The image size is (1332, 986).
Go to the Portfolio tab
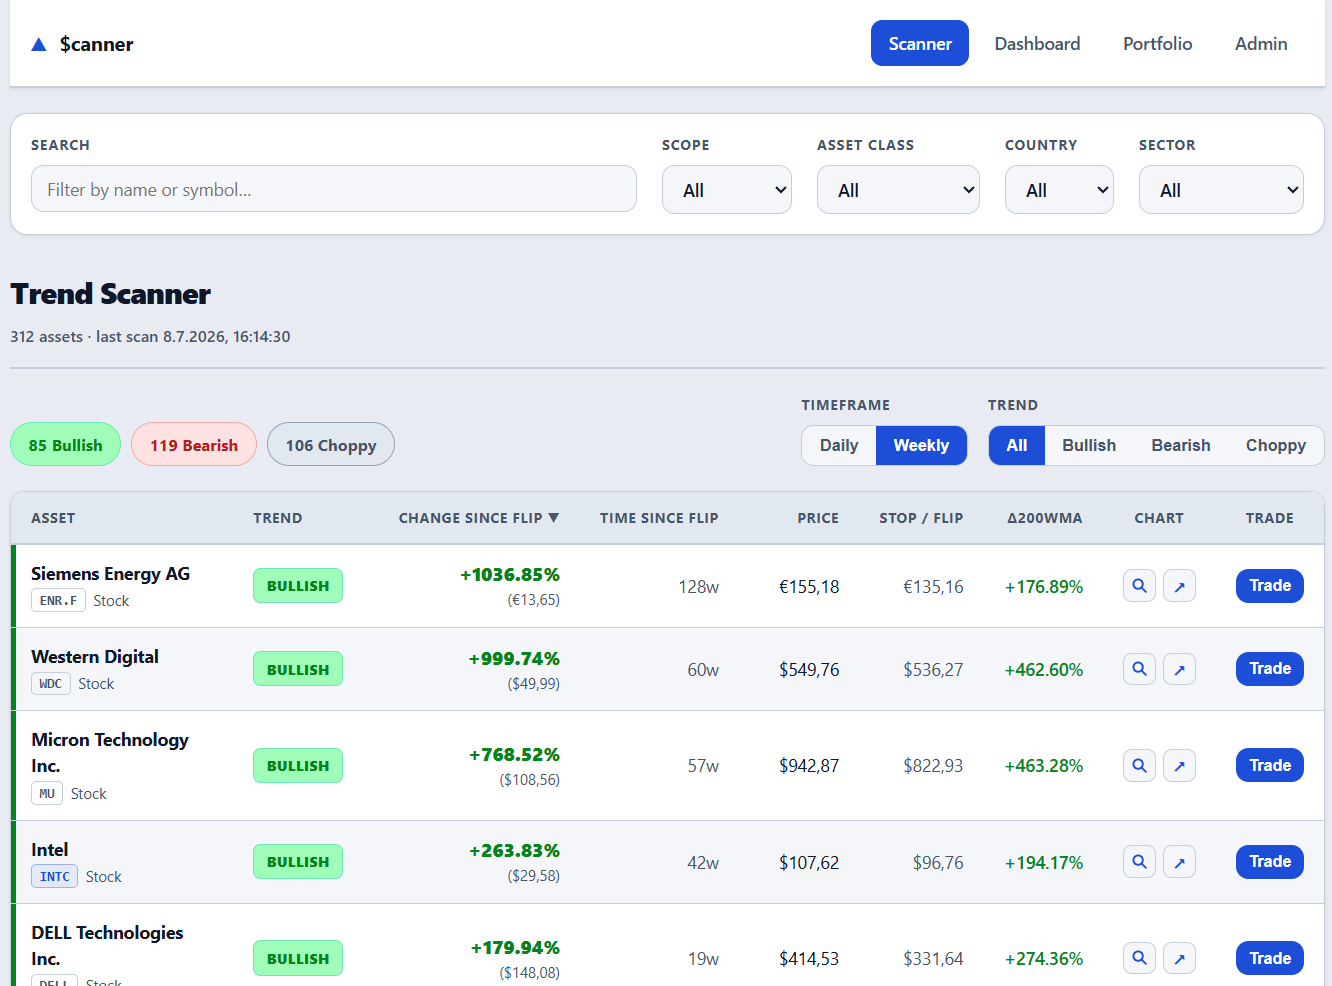(x=1157, y=43)
